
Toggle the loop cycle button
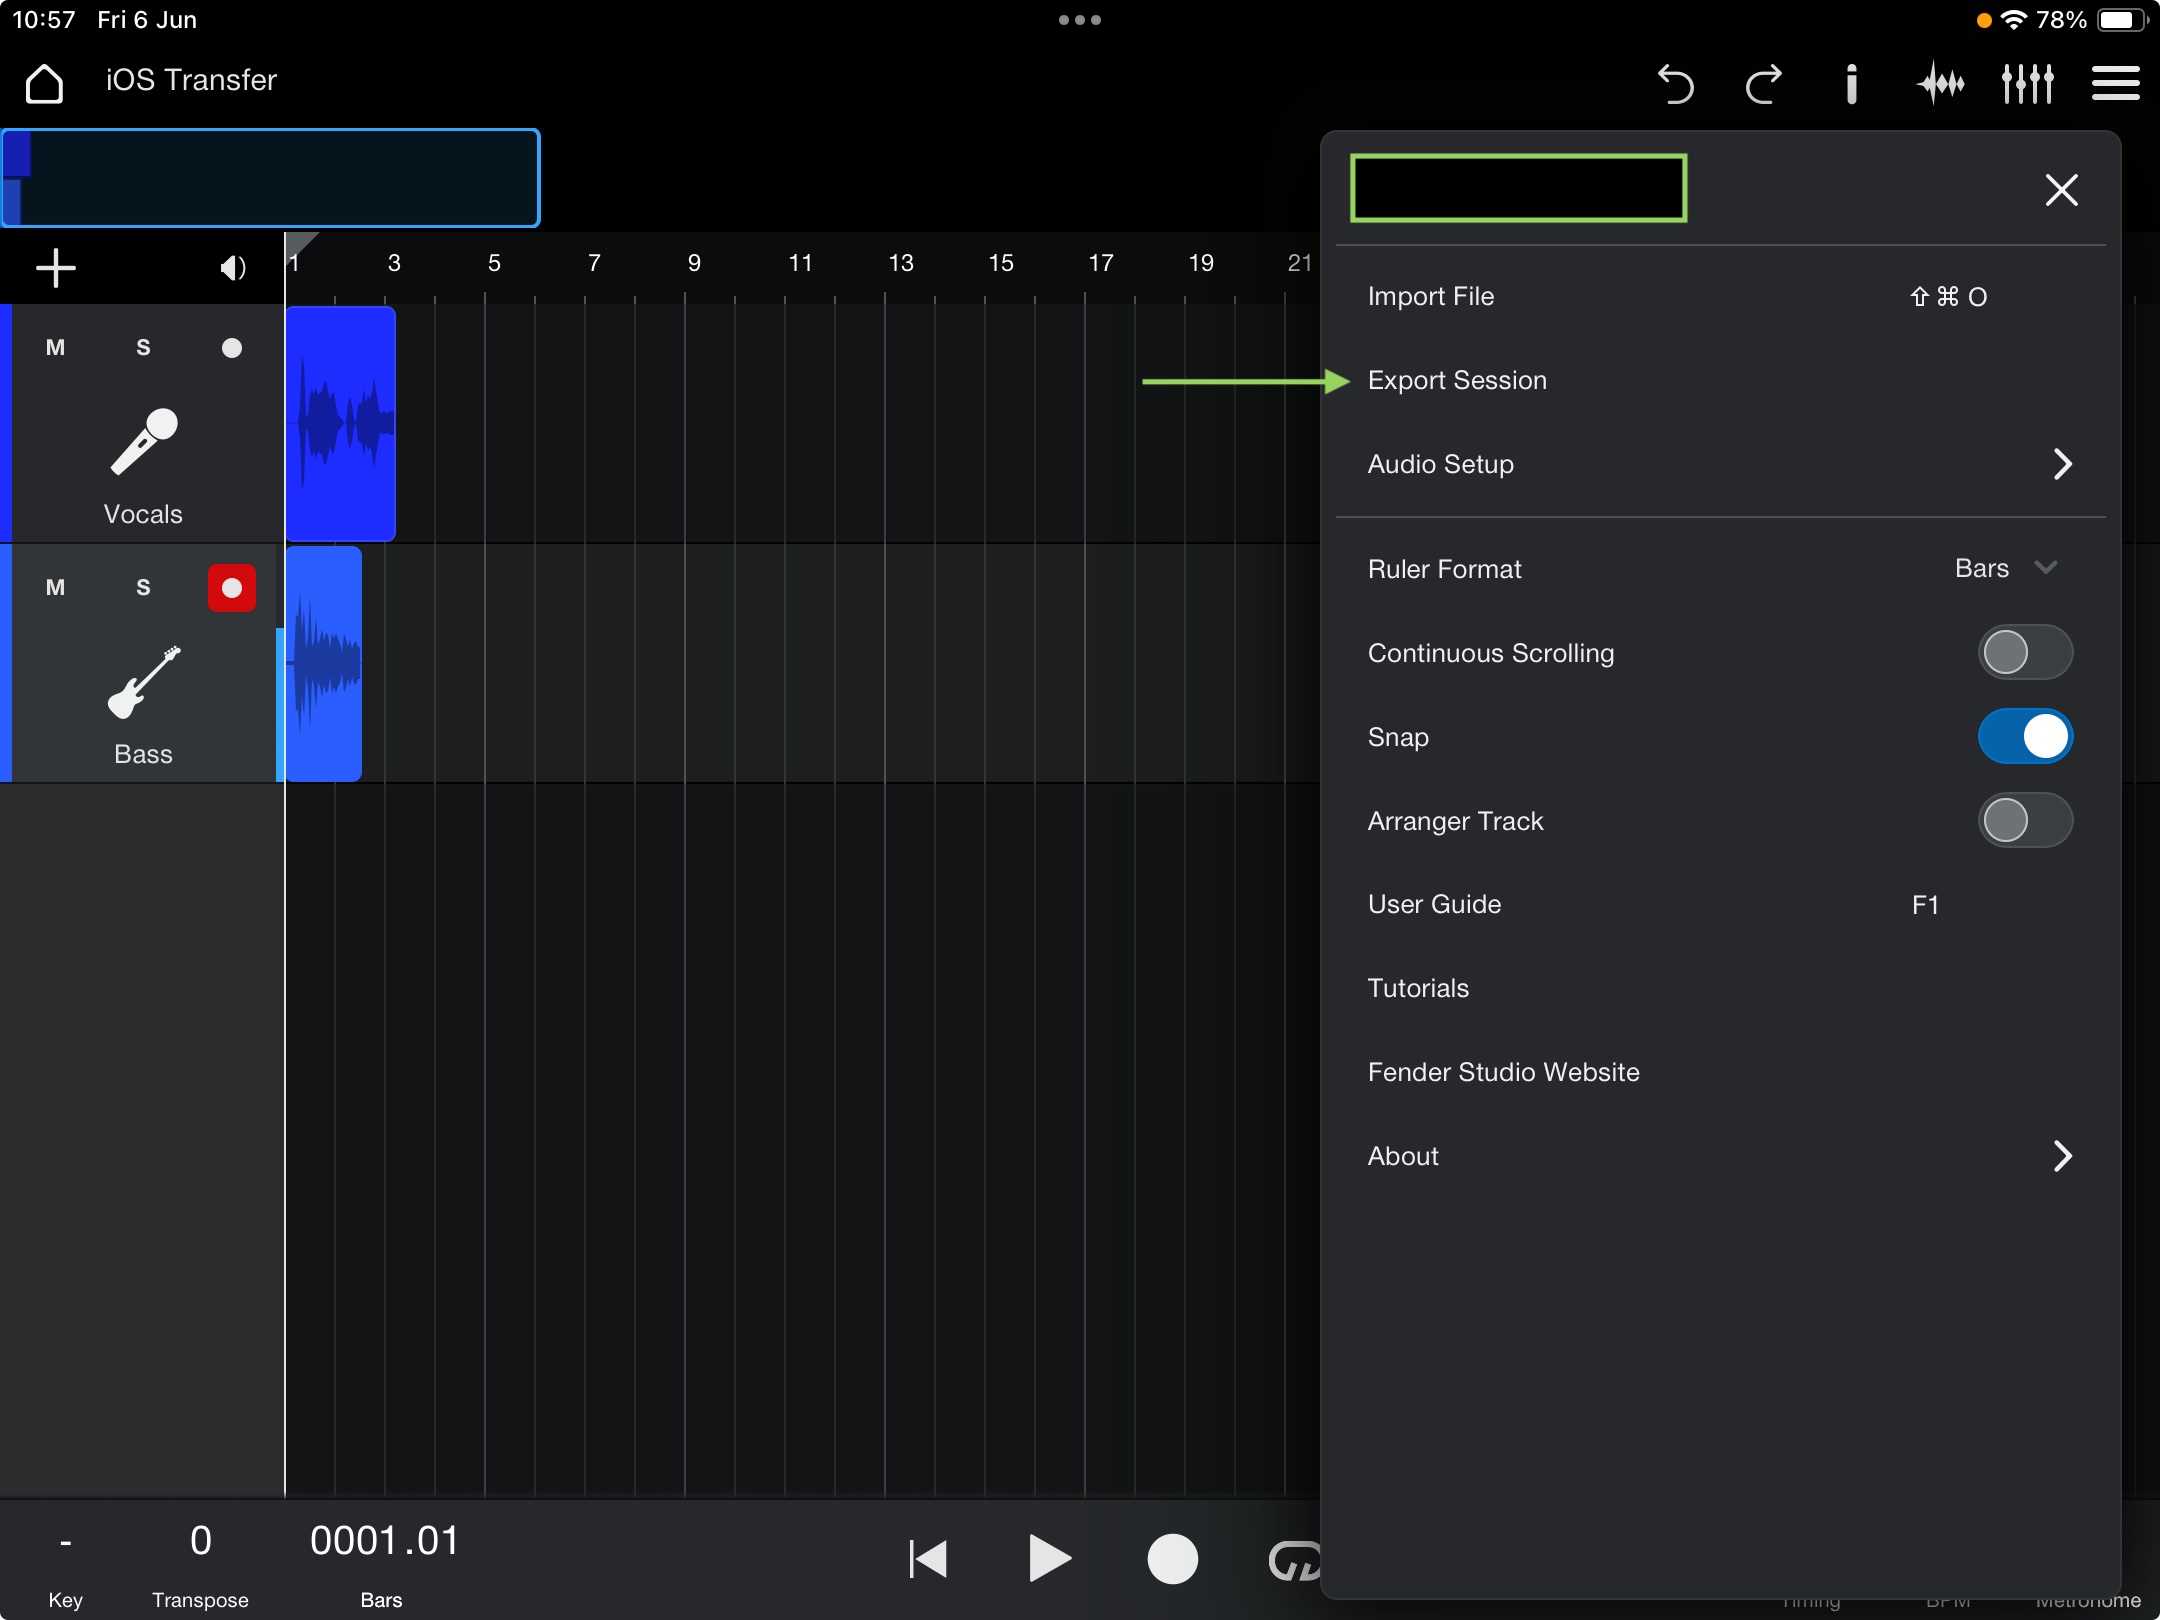tap(1294, 1559)
